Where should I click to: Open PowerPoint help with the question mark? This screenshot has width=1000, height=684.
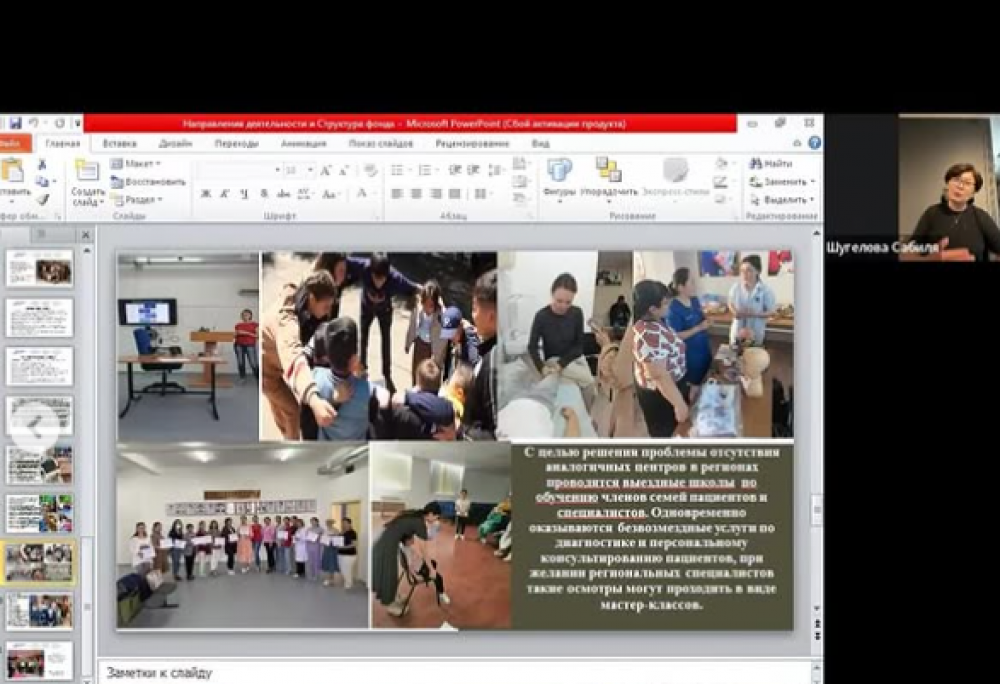[x=814, y=143]
